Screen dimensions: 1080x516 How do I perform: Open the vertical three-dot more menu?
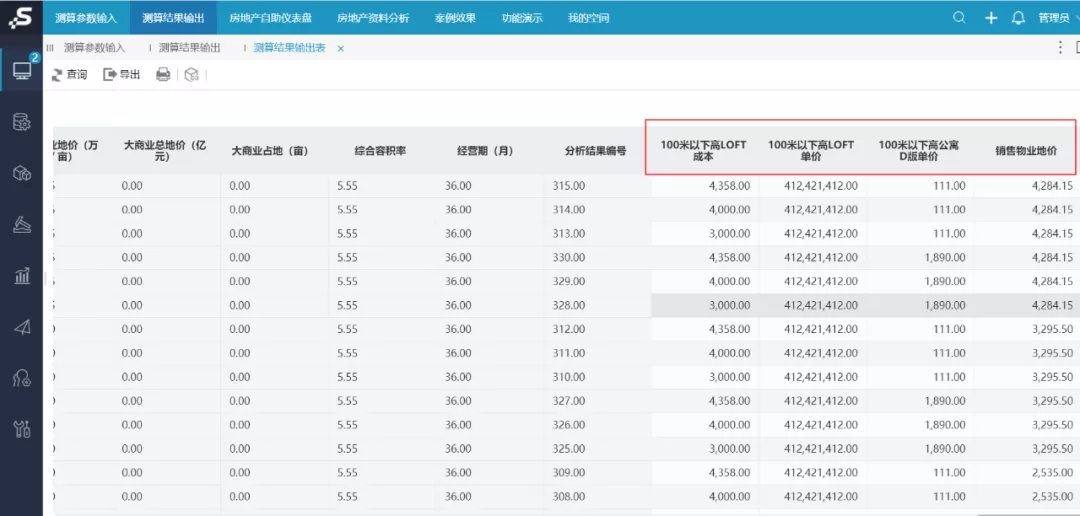coord(1060,48)
